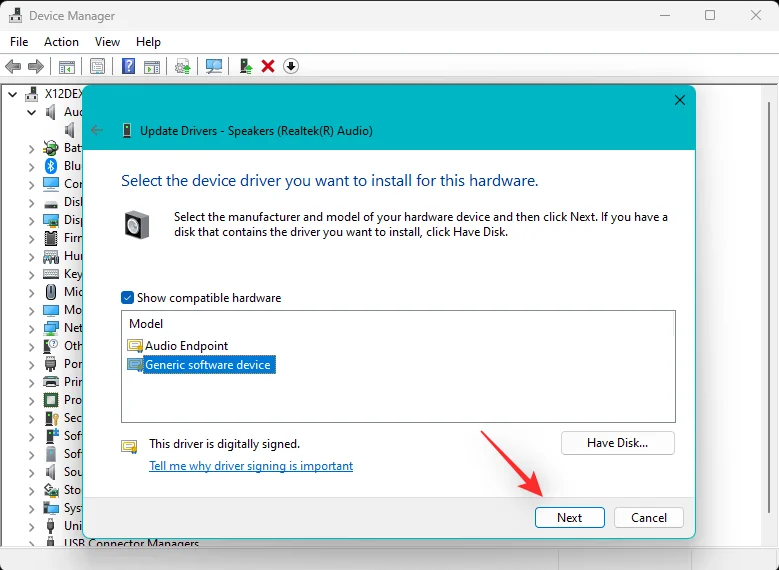Click the disable device down-arrow icon
This screenshot has width=779, height=570.
coord(291,66)
